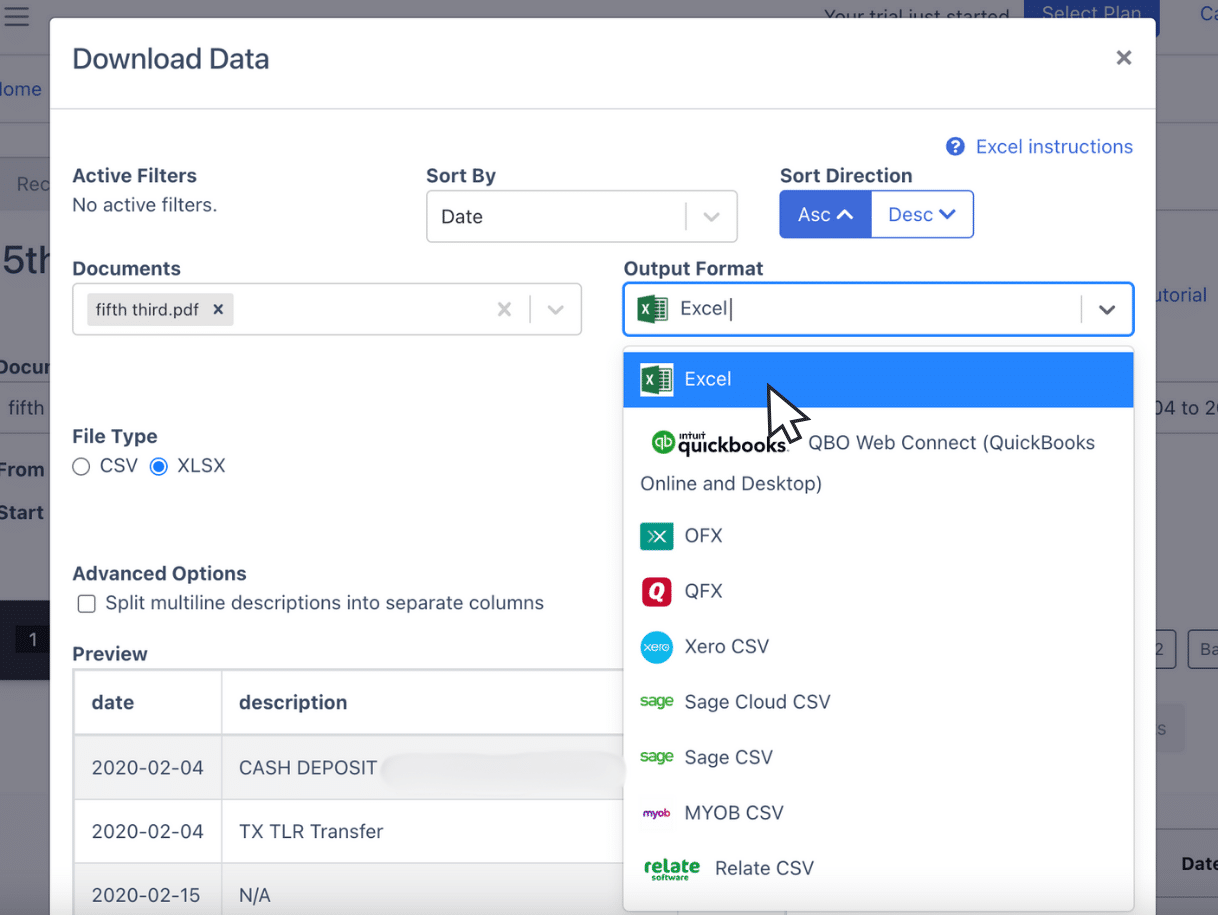Enable split multiline descriptions checkbox
Viewport: 1218px width, 915px height.
click(87, 603)
